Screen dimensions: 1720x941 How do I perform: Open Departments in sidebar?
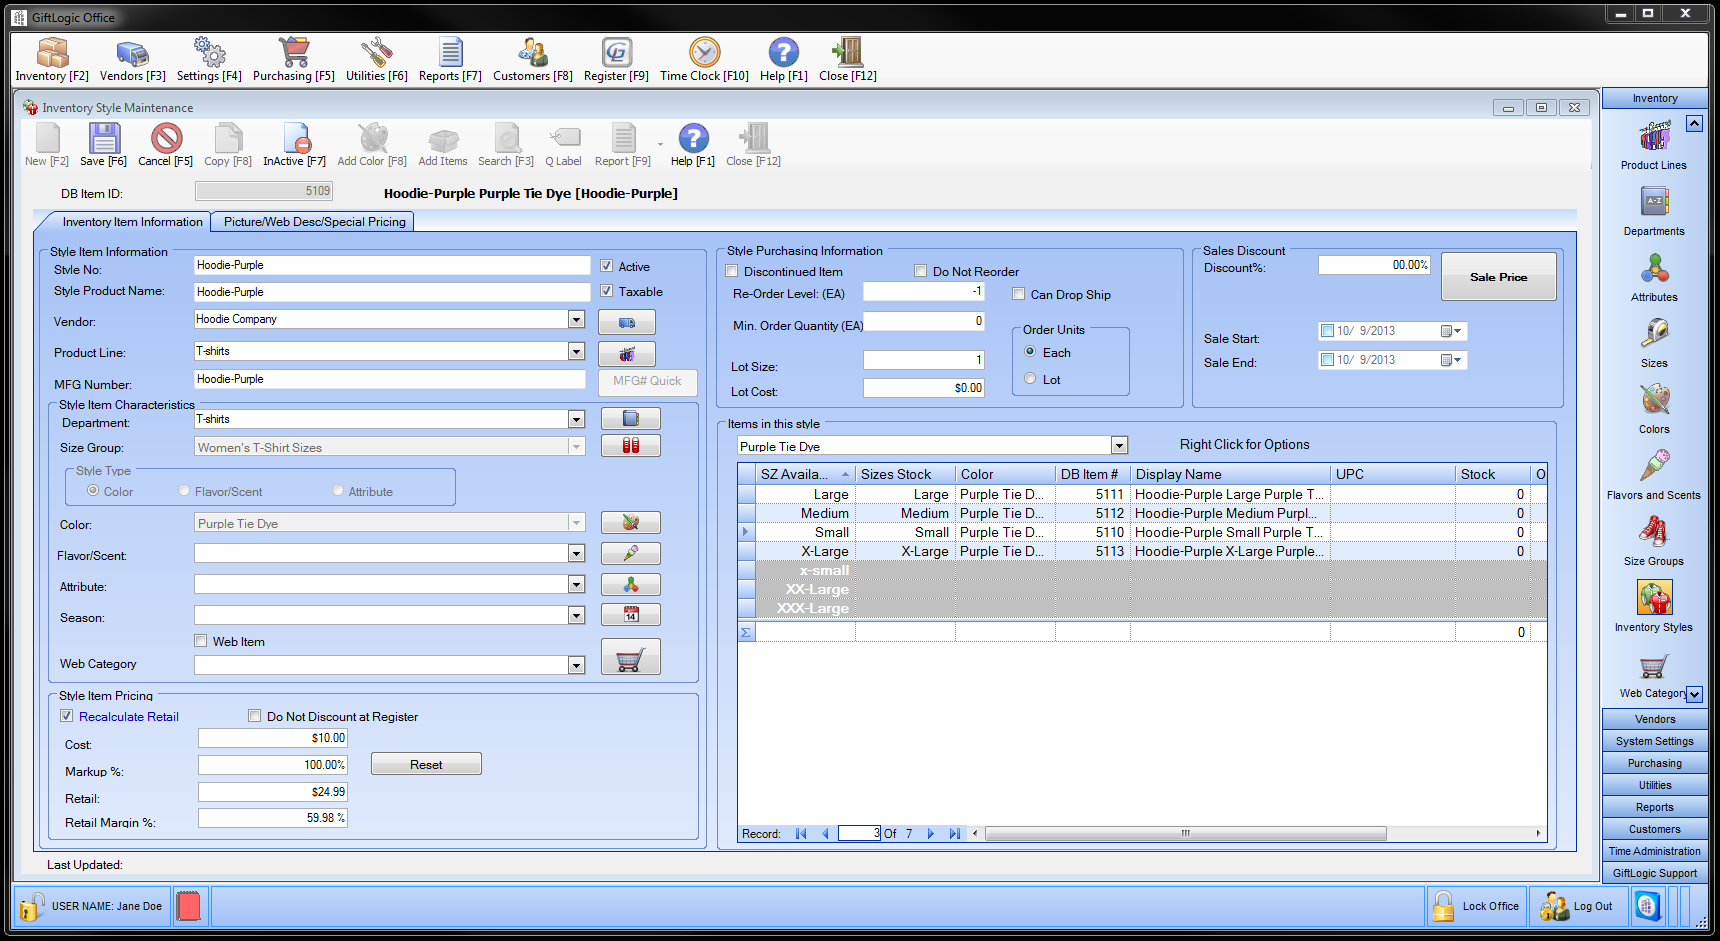pyautogui.click(x=1653, y=211)
